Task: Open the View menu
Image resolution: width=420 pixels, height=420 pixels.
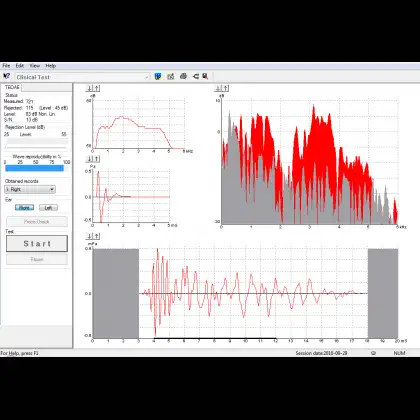Action: pos(35,66)
